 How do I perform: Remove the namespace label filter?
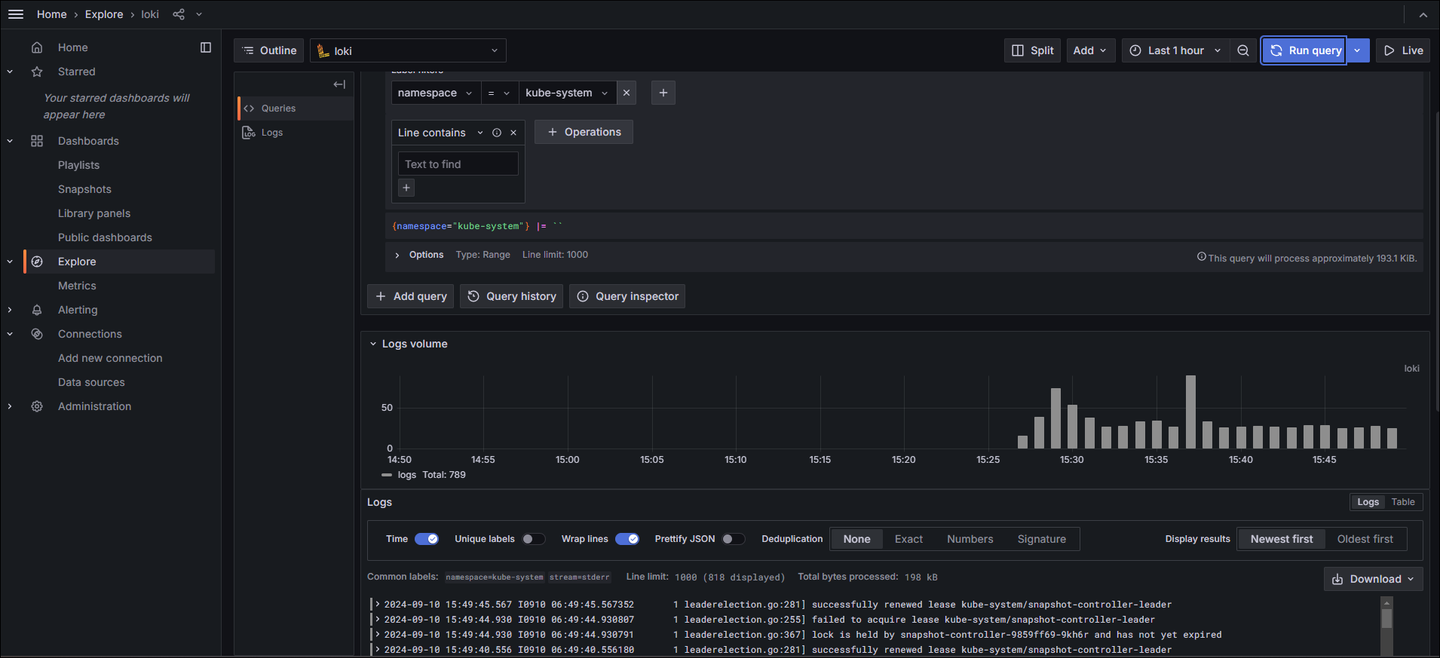pos(627,92)
